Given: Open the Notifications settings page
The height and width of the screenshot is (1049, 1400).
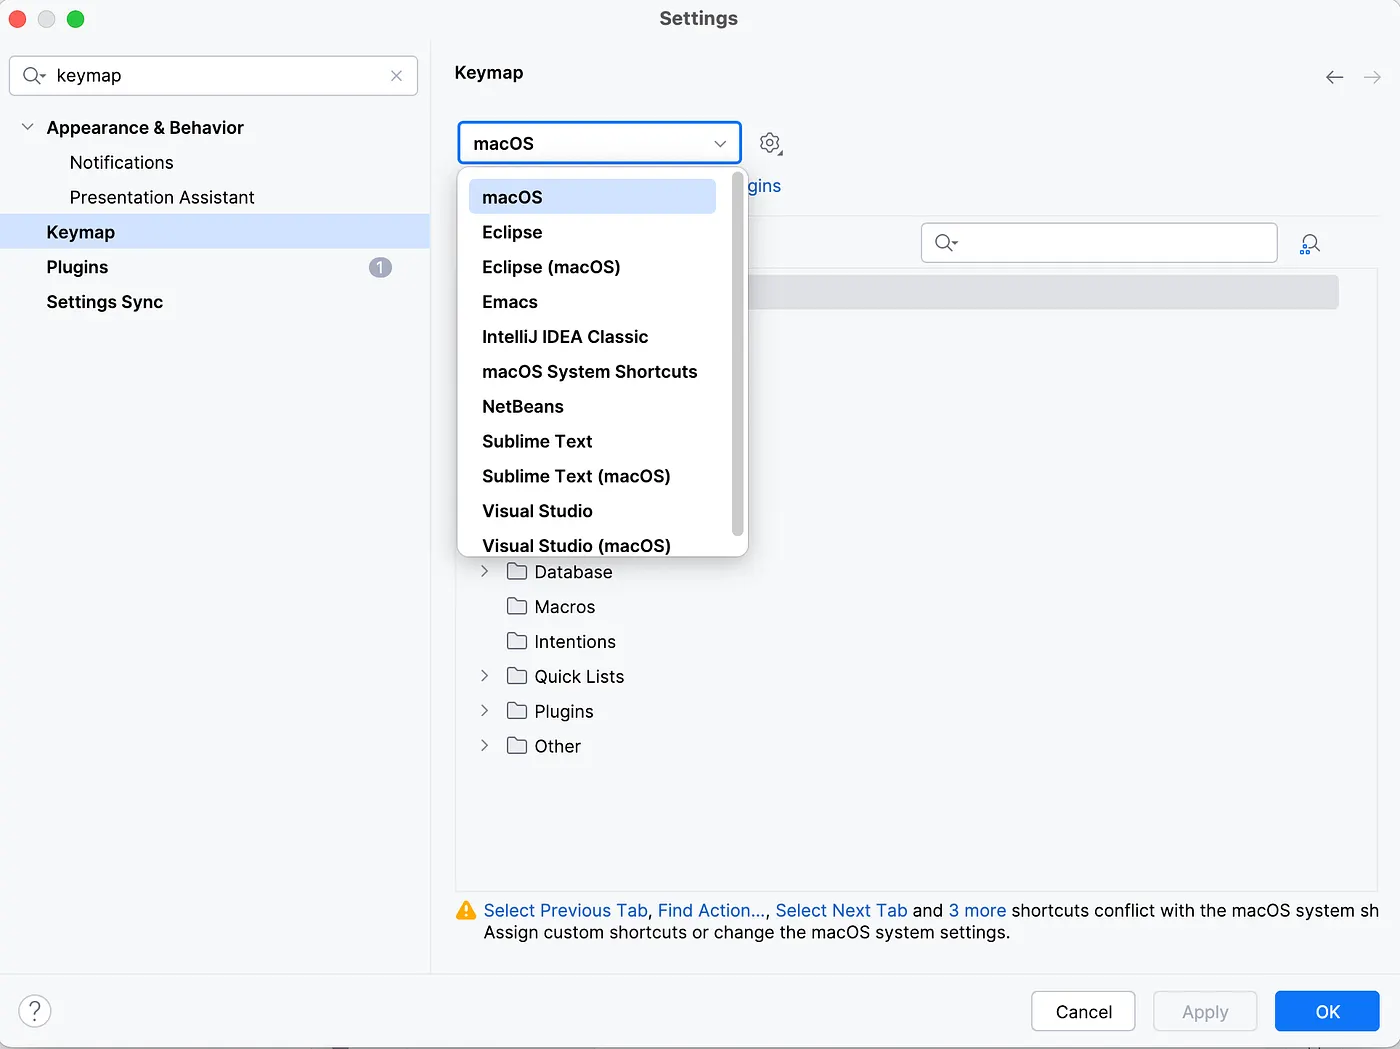Looking at the screenshot, I should pyautogui.click(x=121, y=162).
